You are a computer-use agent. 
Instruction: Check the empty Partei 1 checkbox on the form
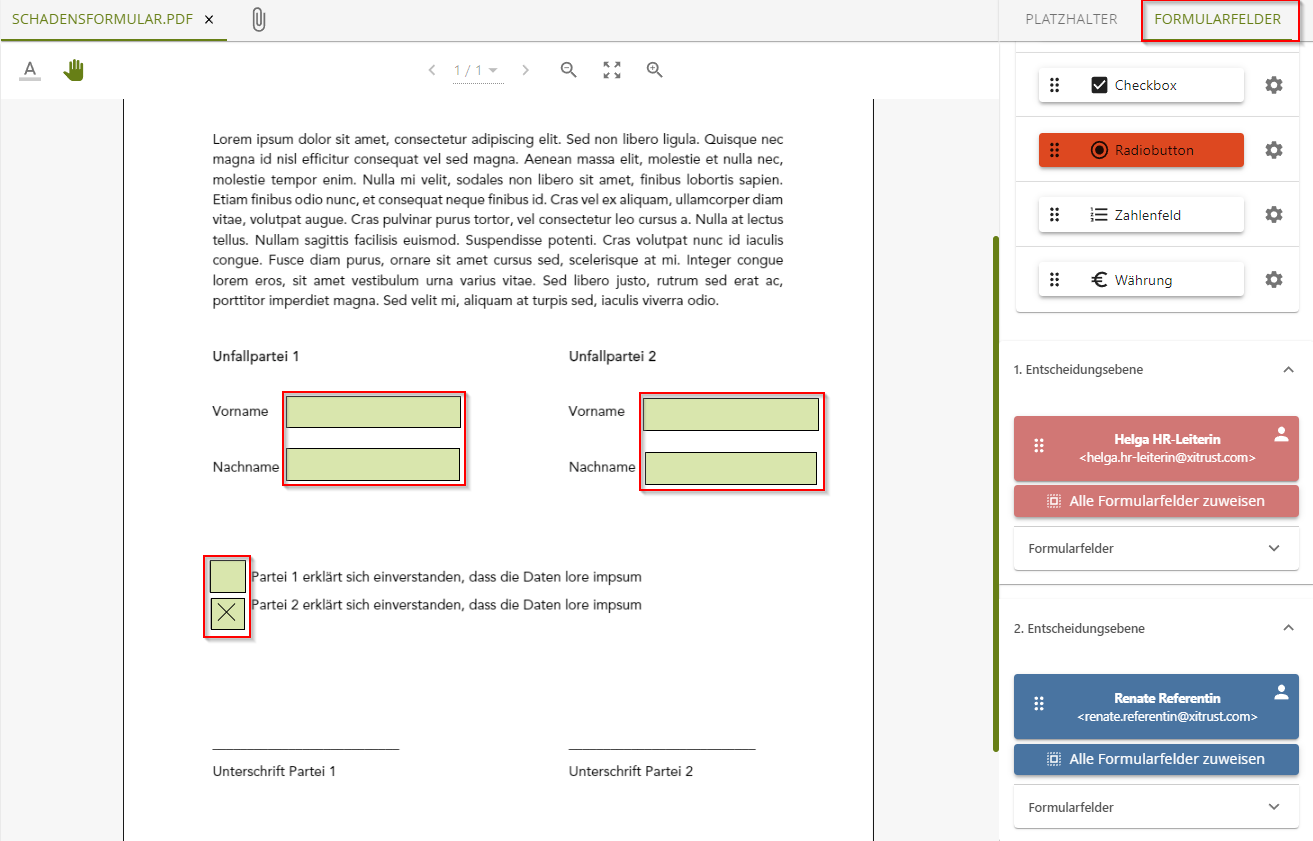point(227,575)
